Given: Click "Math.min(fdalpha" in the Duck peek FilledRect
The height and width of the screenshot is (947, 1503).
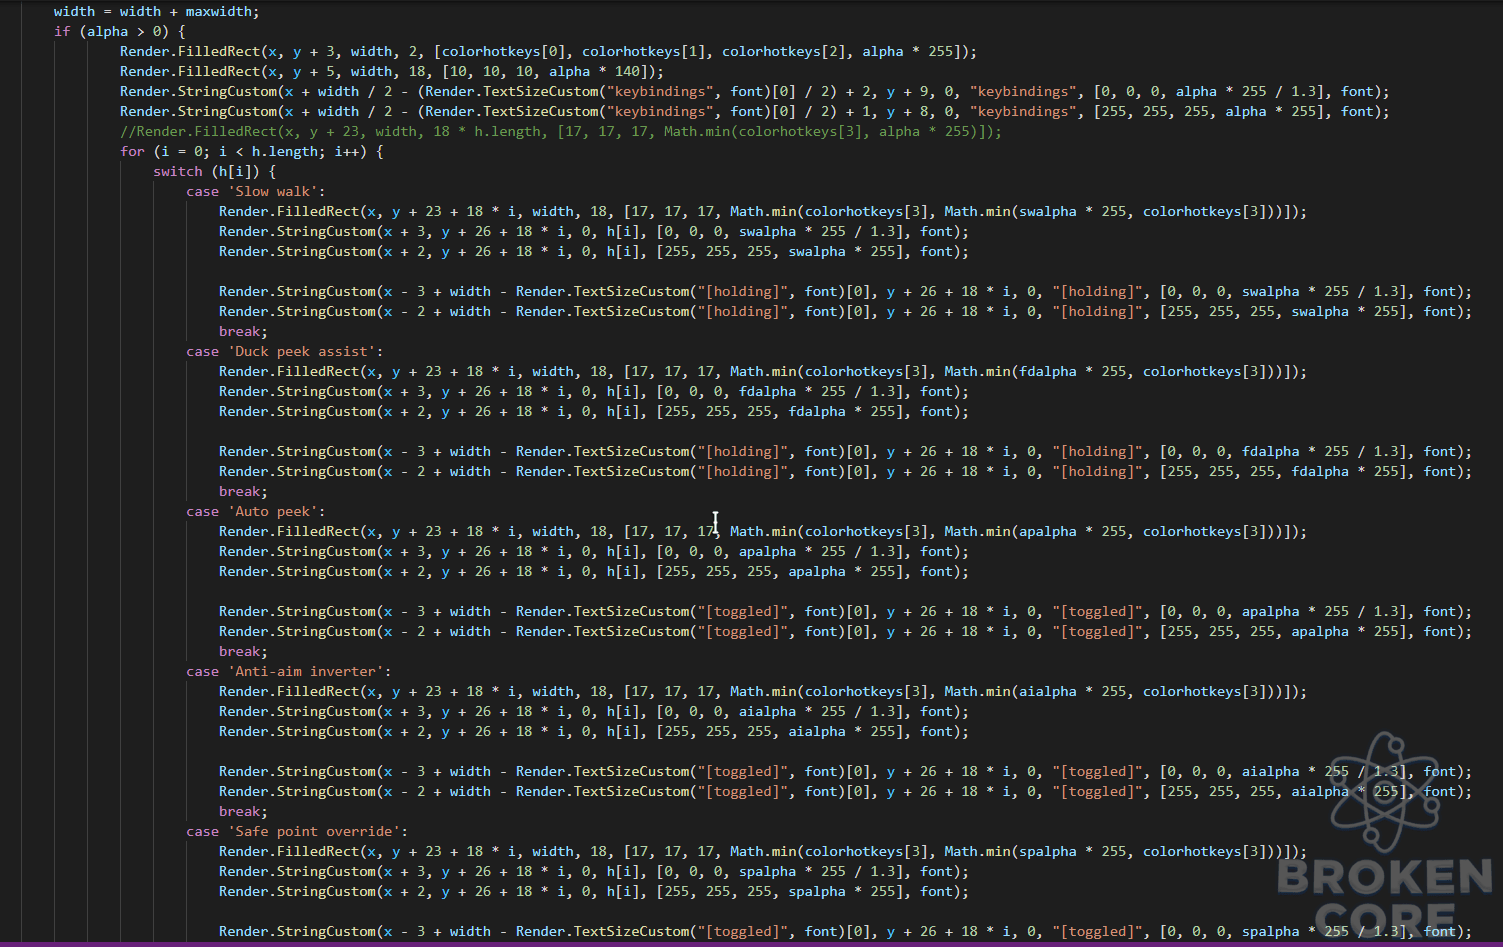Looking at the screenshot, I should click(x=1010, y=371).
